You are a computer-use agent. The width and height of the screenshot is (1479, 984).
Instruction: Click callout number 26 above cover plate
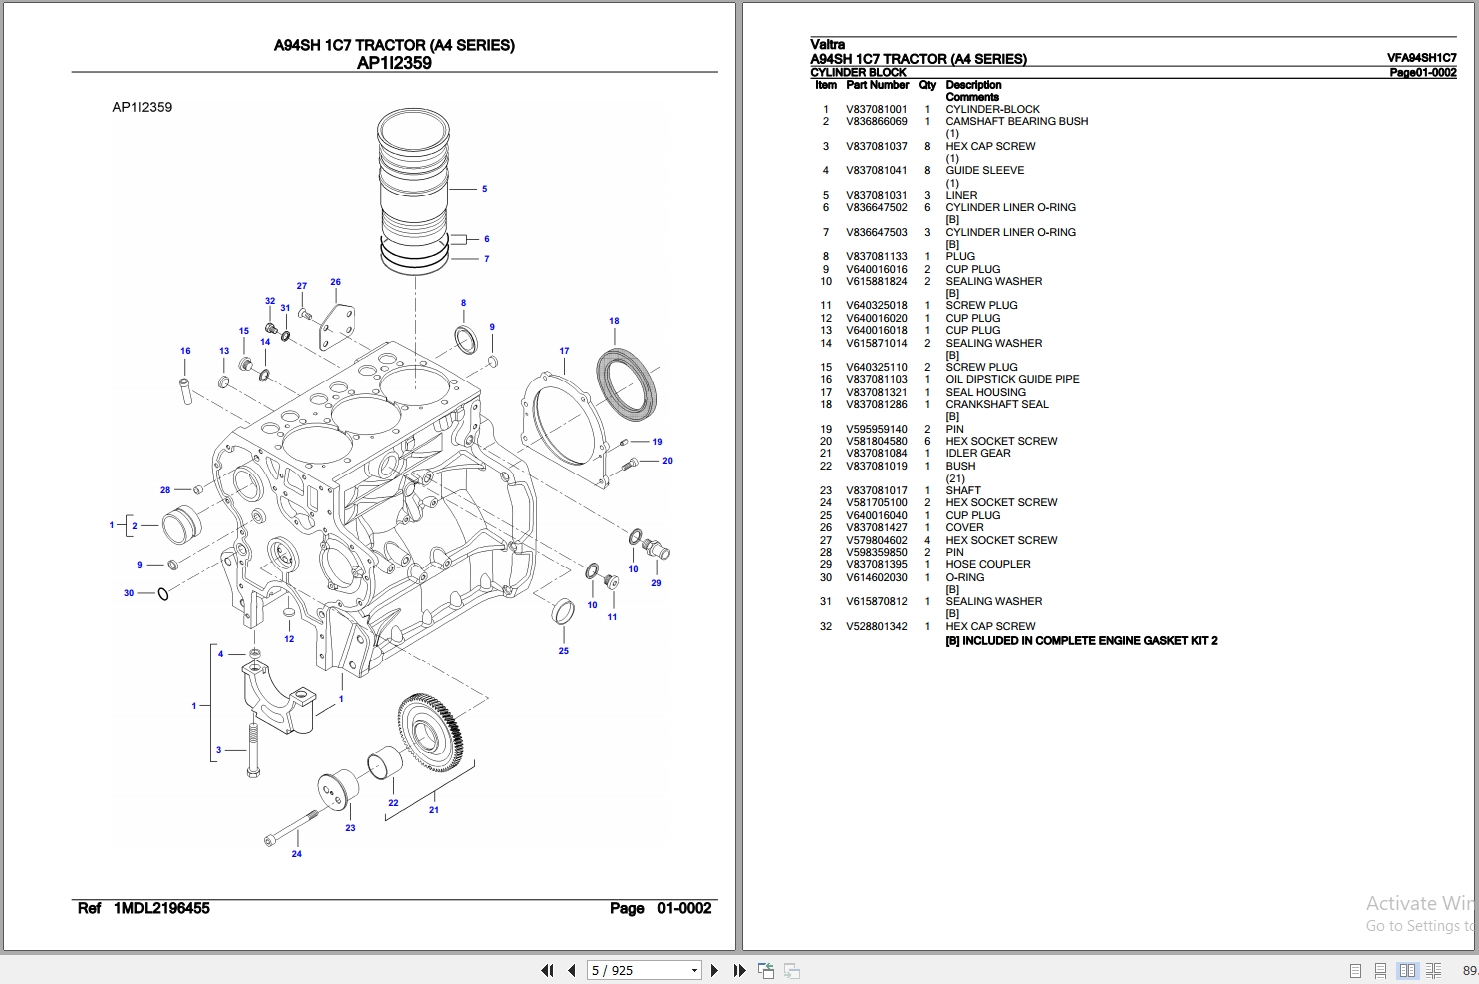tap(336, 282)
